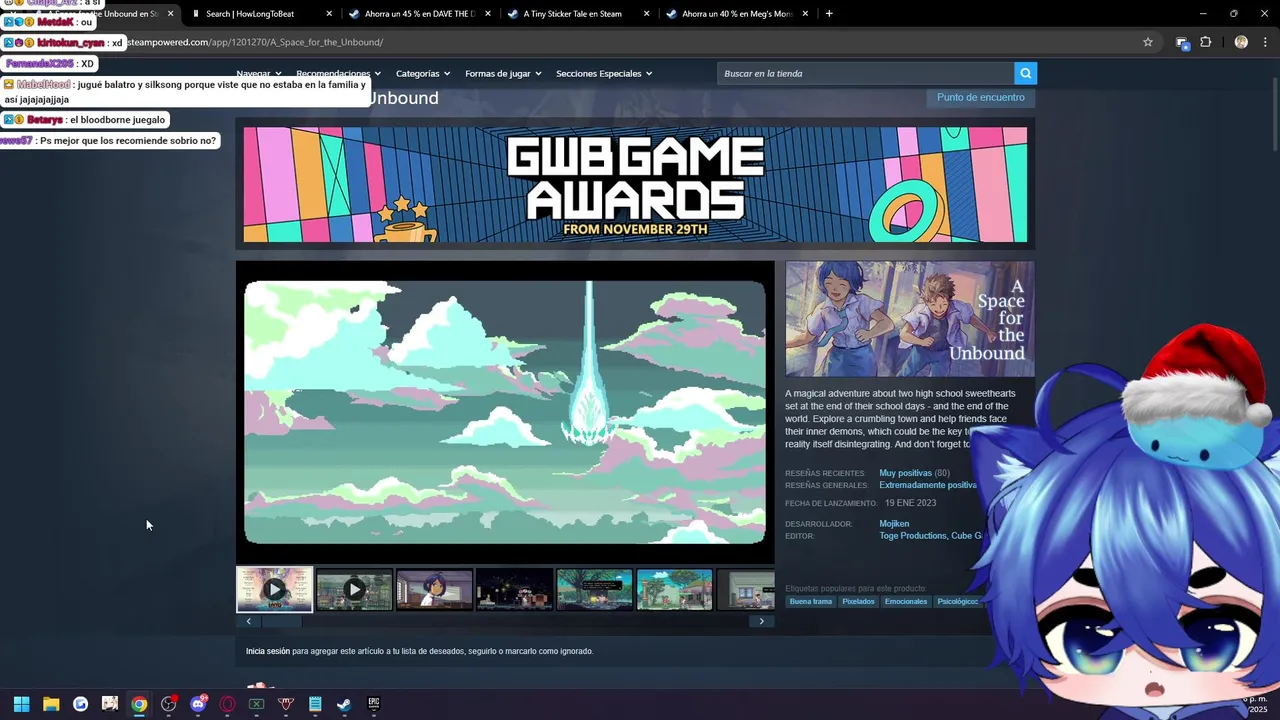
Task: Click the main trailer video player
Action: (505, 412)
